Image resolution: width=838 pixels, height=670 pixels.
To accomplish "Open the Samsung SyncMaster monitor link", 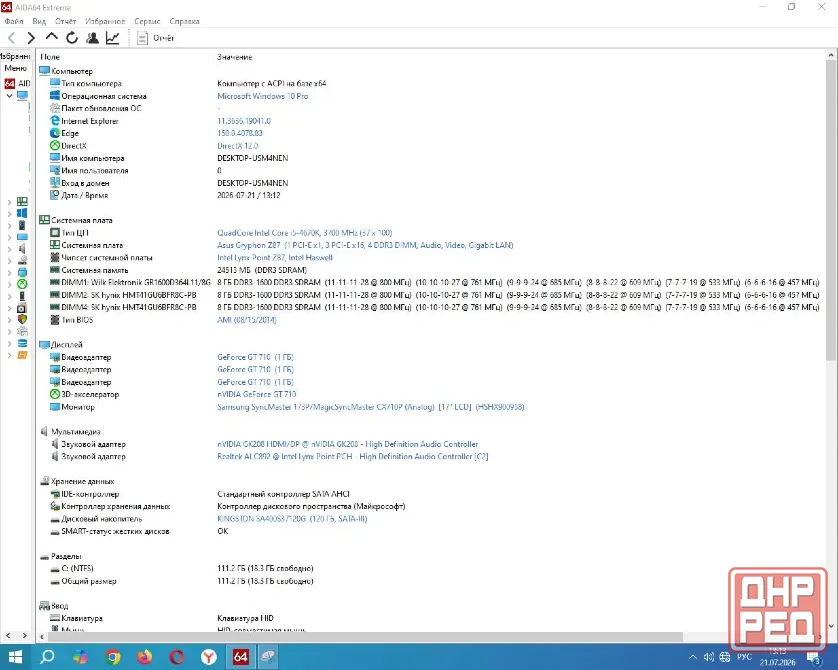I will 370,407.
